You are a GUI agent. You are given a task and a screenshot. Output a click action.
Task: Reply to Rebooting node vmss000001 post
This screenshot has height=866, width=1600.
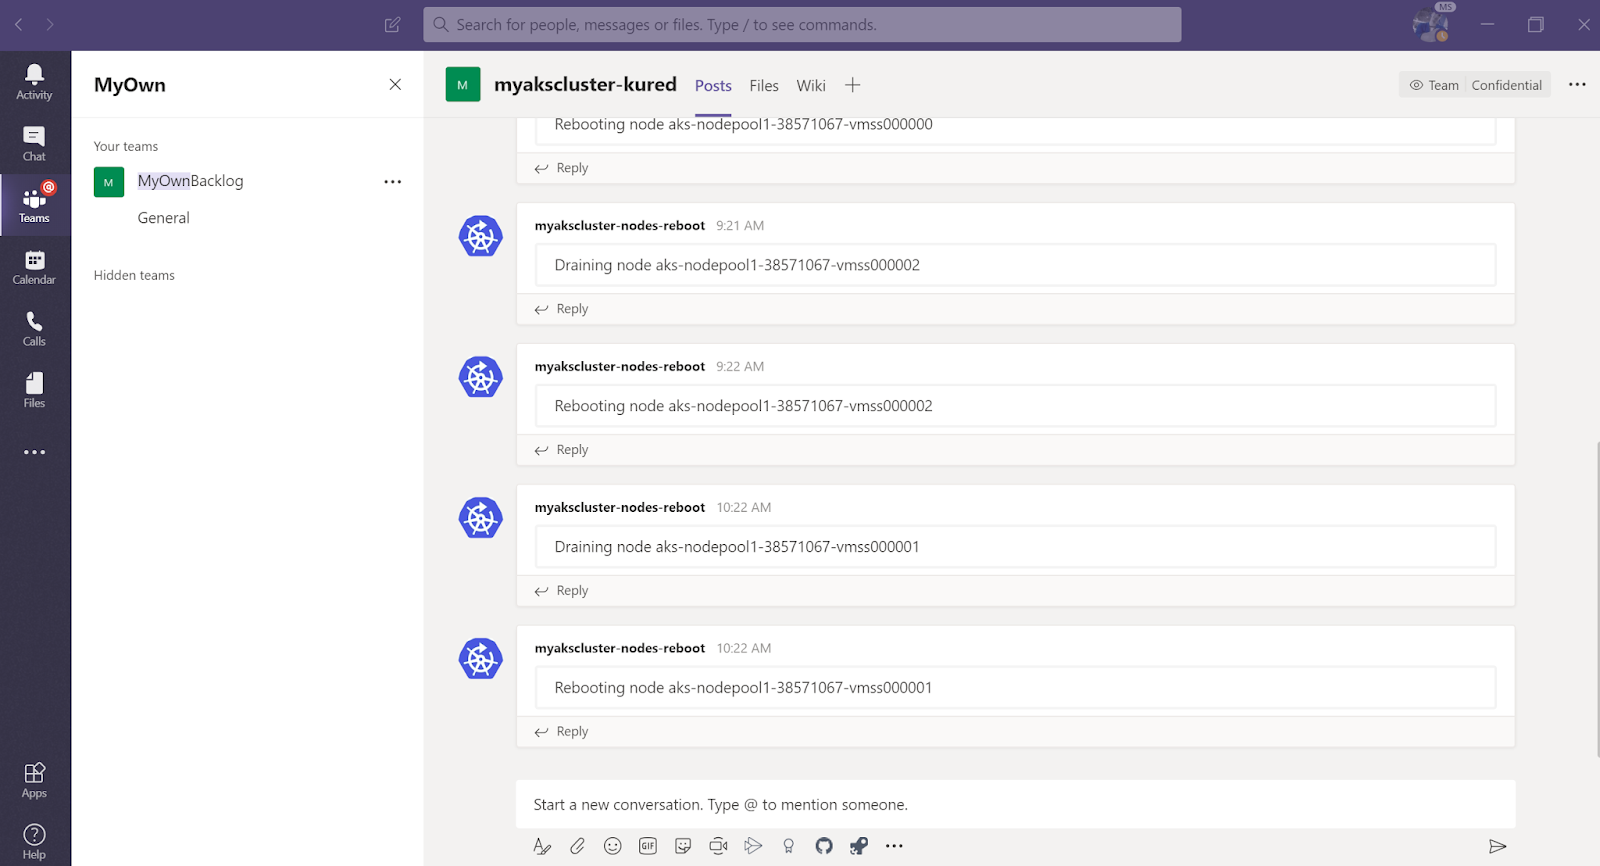point(561,732)
